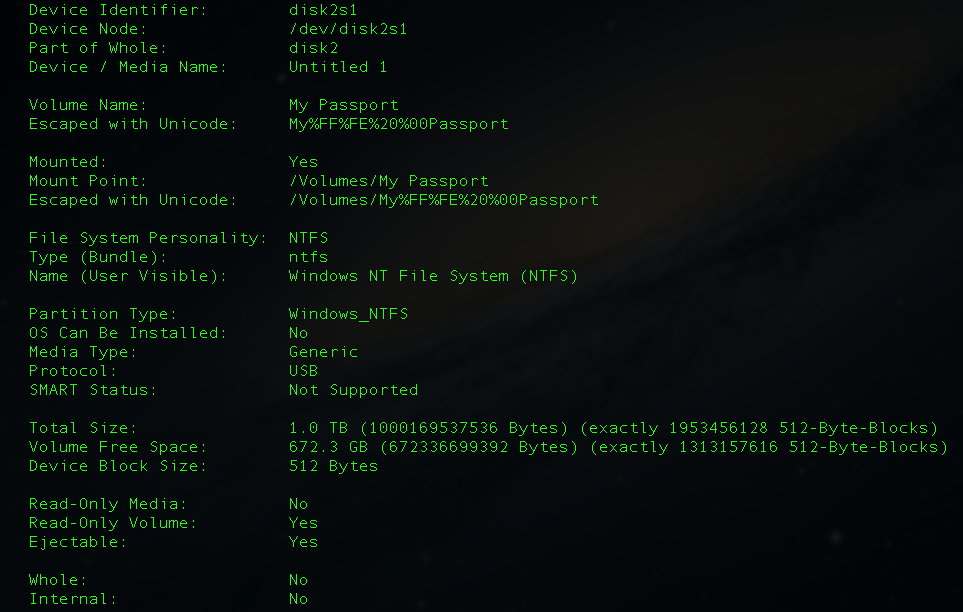Select the File System Personality: label
This screenshot has height=612, width=963.
pos(148,238)
